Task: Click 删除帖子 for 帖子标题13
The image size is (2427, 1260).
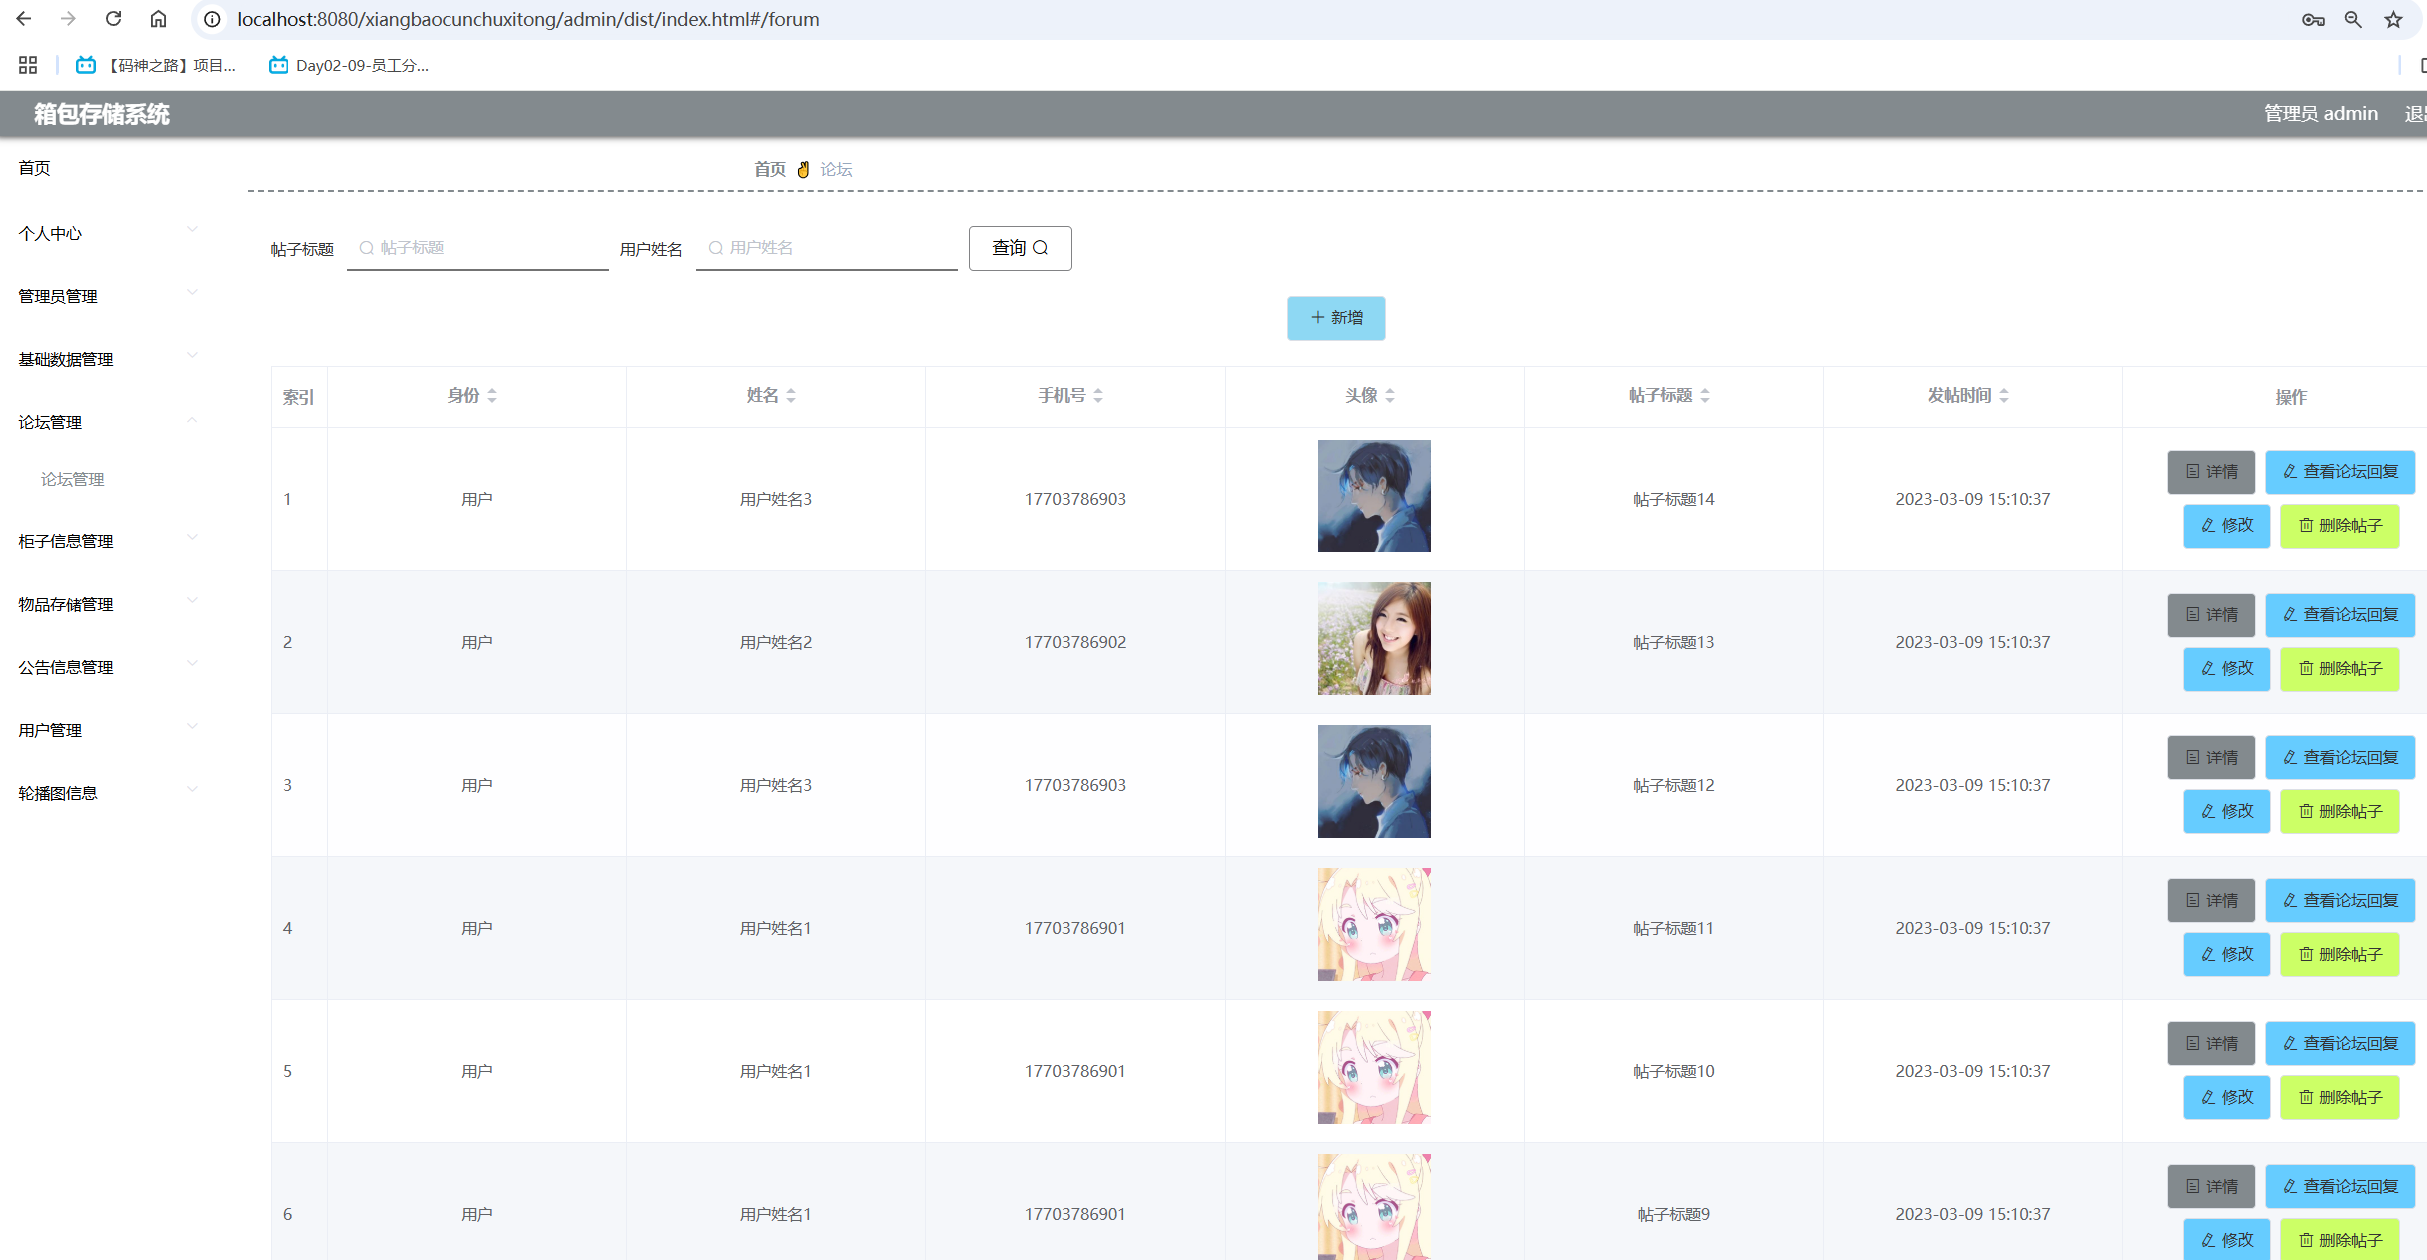Action: tap(2340, 669)
